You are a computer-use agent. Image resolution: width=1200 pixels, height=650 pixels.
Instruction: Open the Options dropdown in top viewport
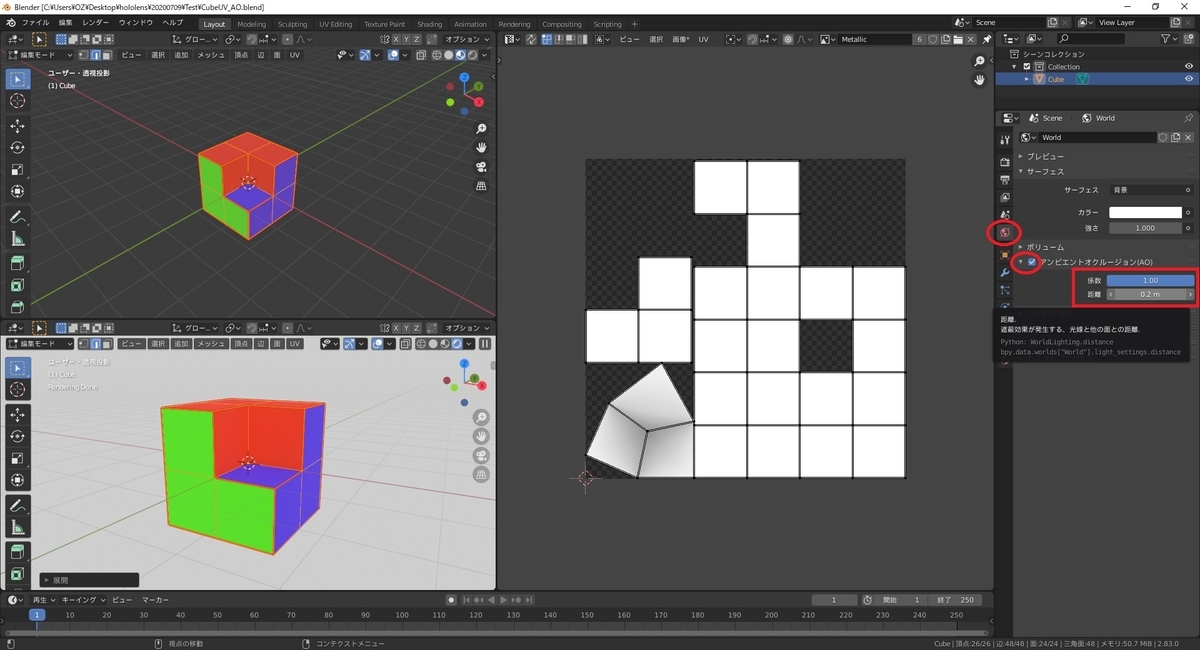467,39
